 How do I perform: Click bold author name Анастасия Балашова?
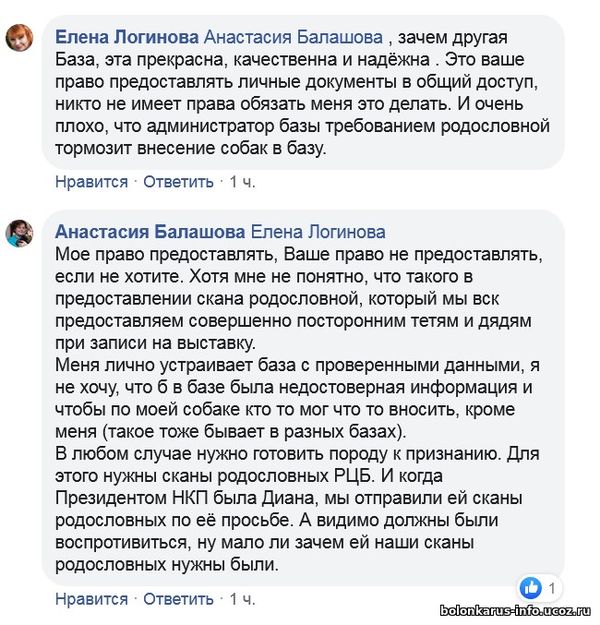[x=150, y=232]
